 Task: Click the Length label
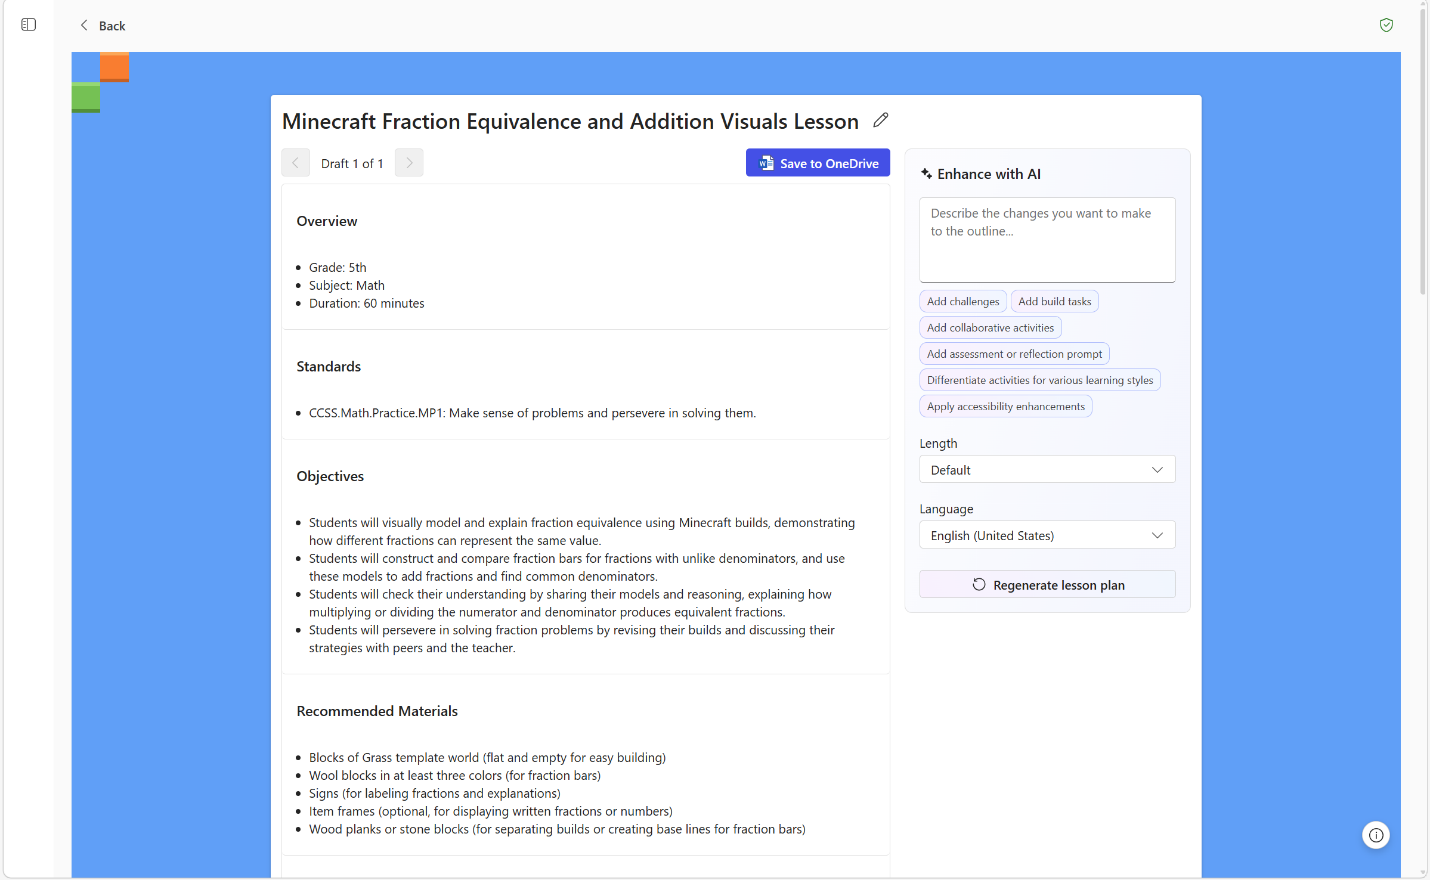(x=938, y=444)
